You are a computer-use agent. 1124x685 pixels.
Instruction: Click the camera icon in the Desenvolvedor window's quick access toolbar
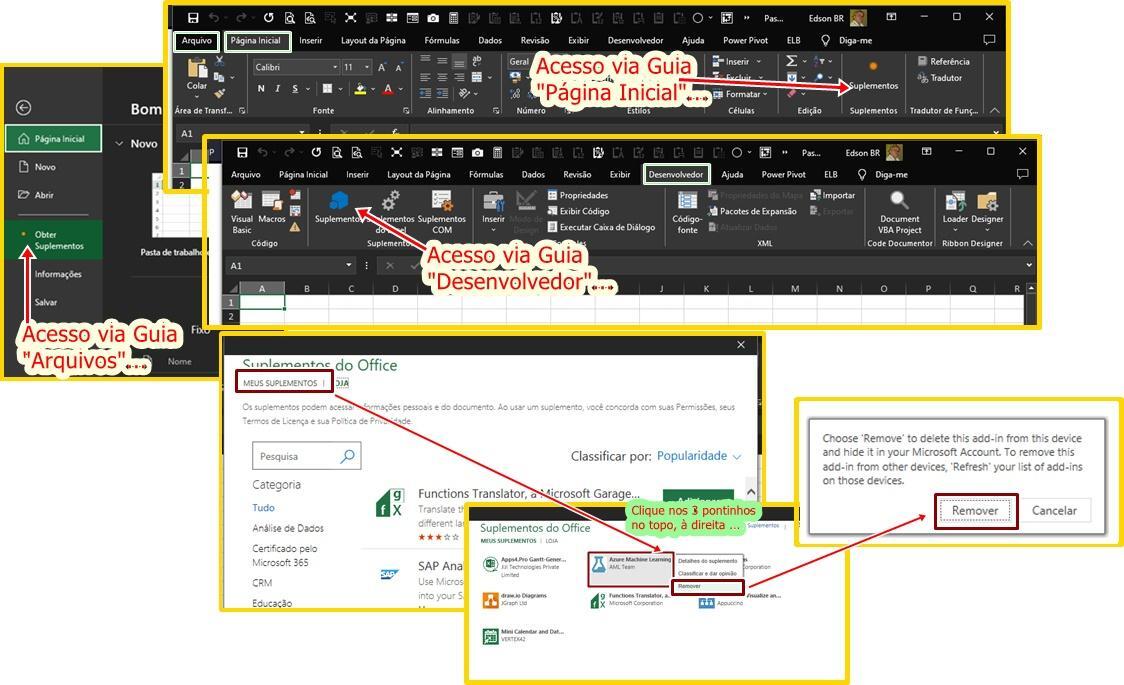pos(477,153)
